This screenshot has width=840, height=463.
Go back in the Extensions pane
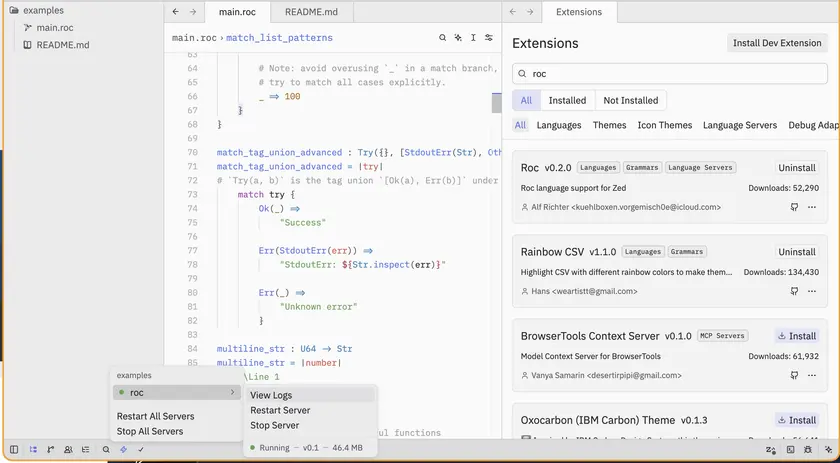[513, 12]
